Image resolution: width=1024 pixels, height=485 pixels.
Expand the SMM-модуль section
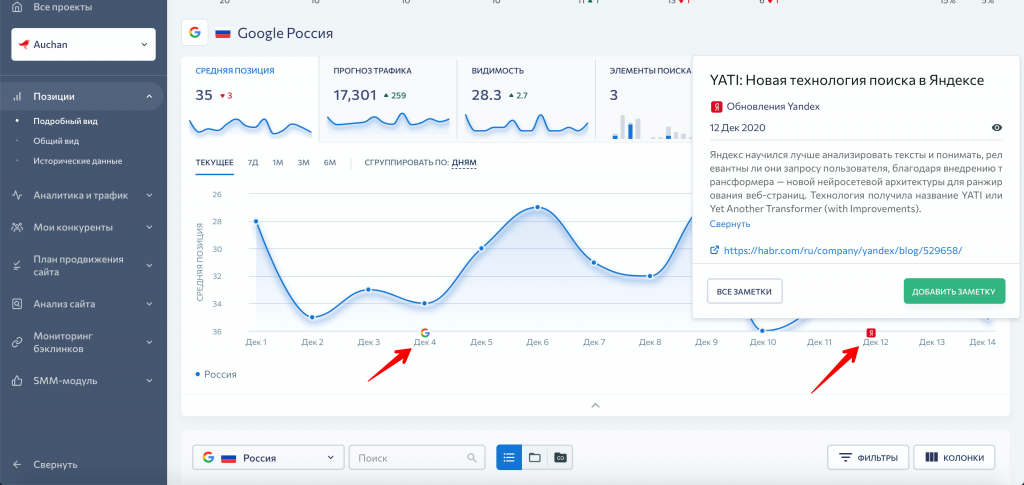click(x=150, y=380)
